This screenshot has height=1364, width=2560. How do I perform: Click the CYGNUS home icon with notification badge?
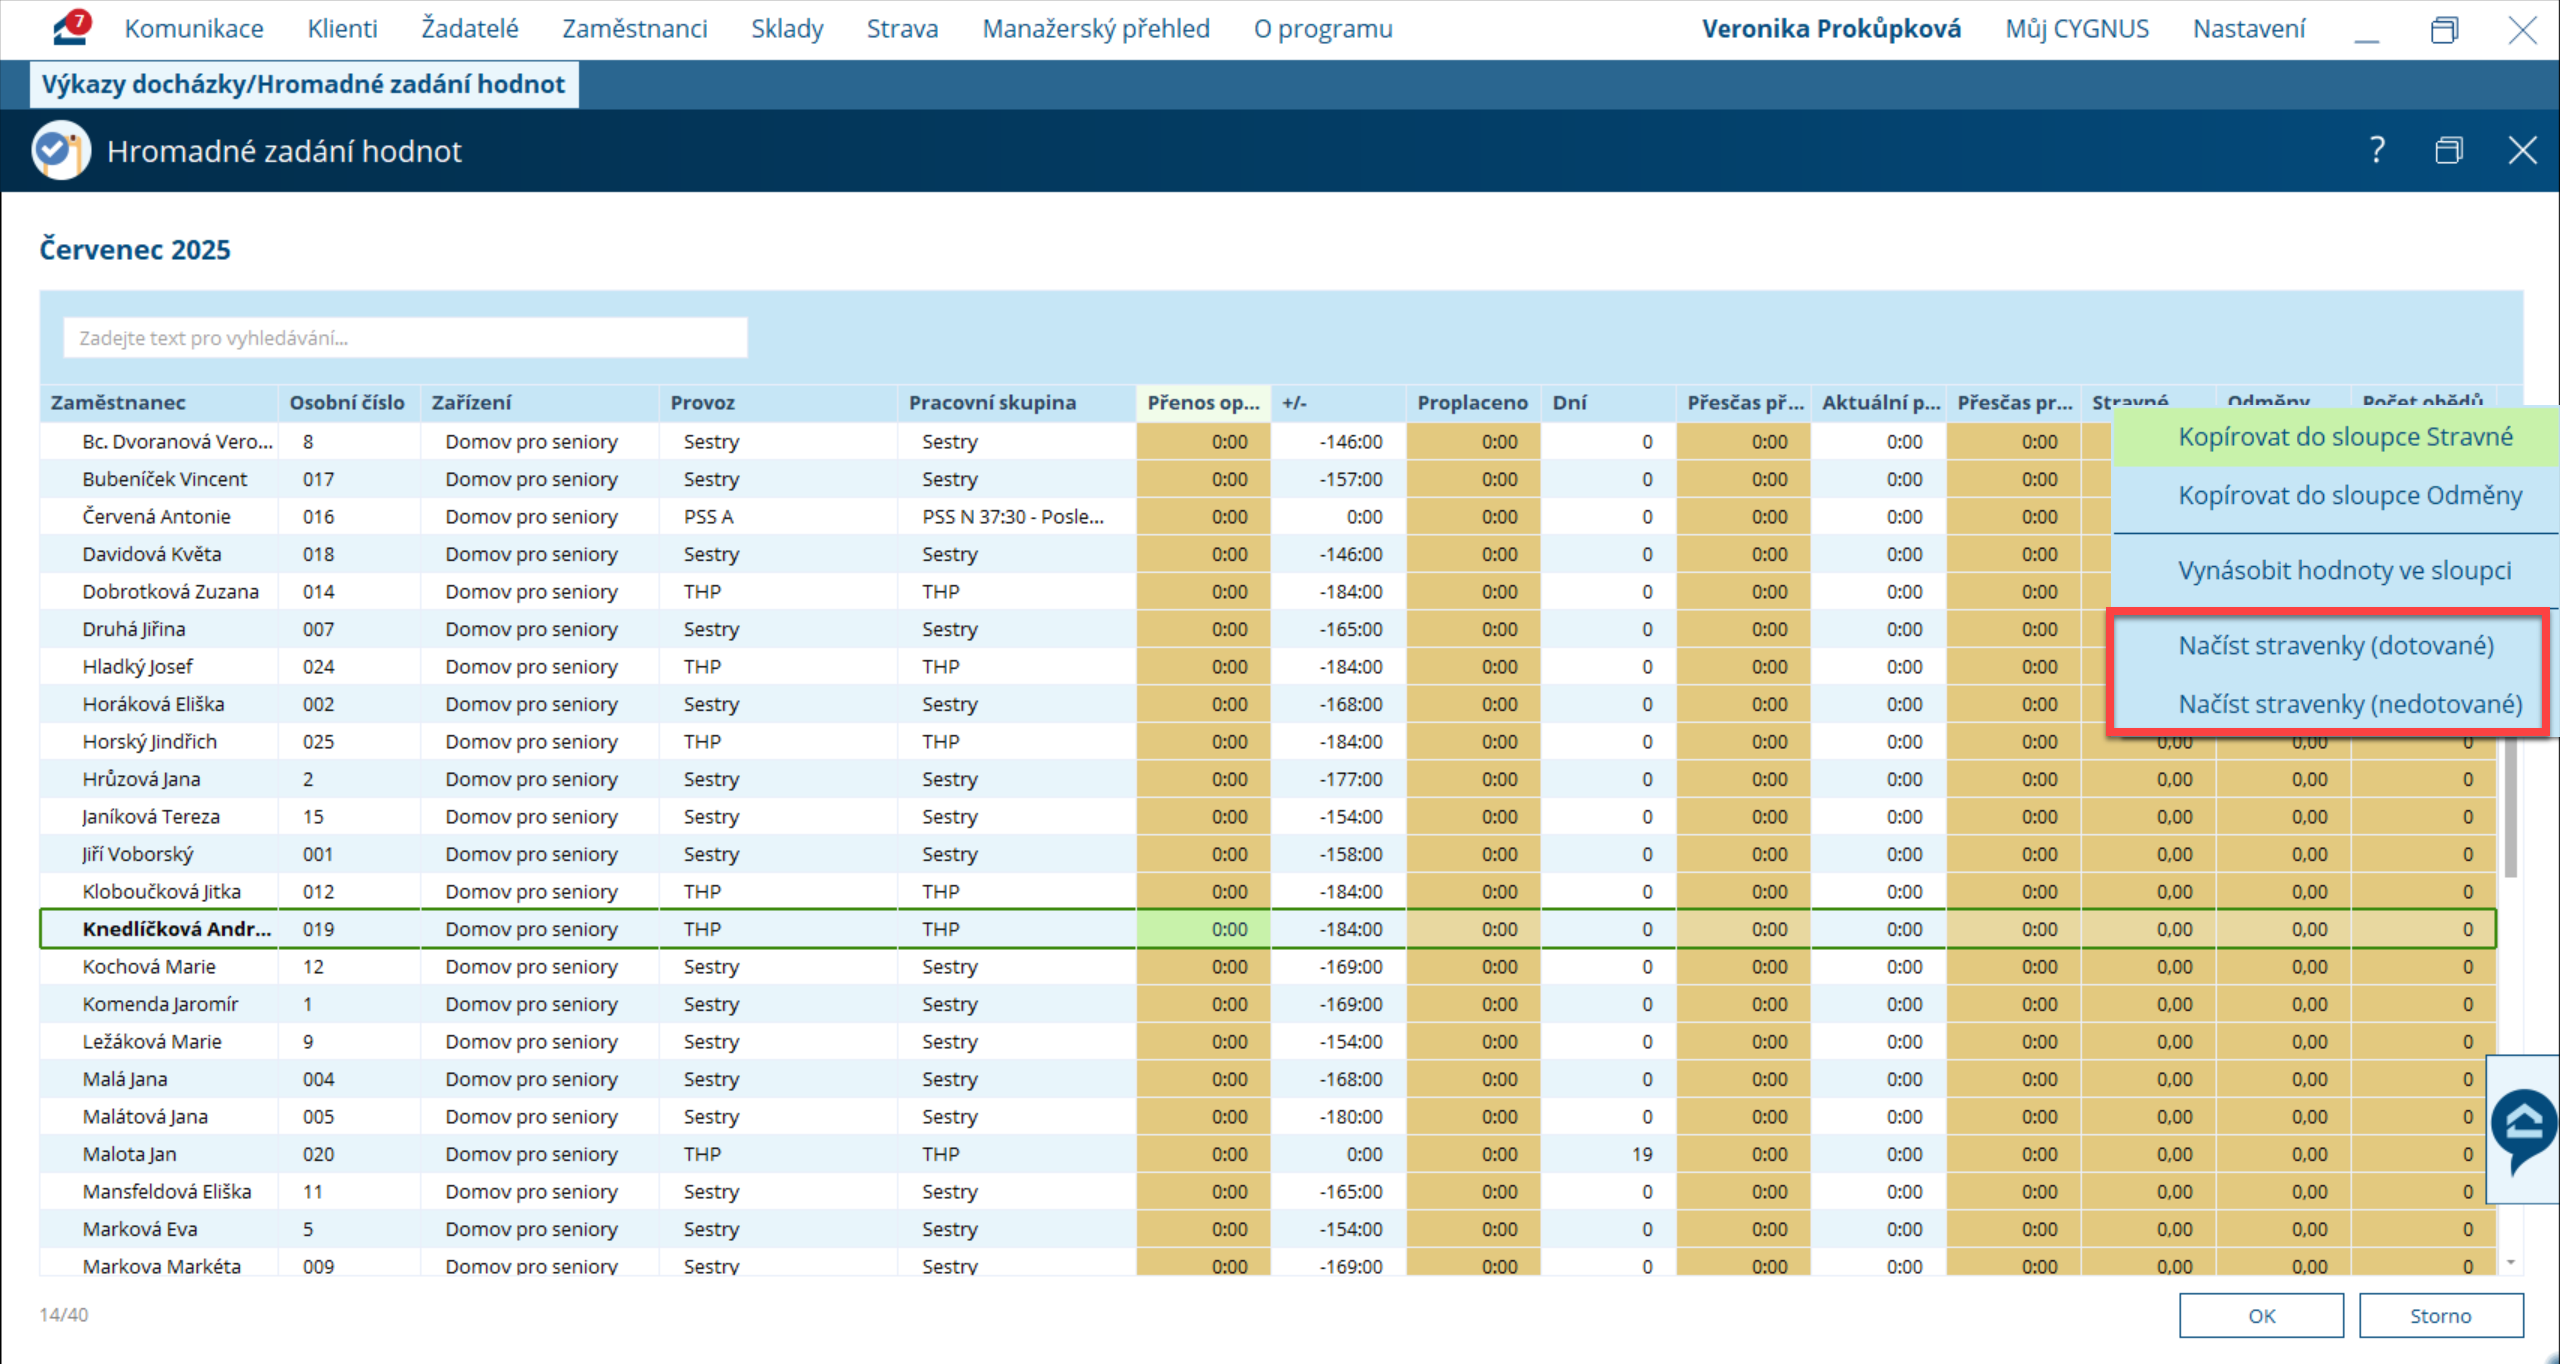[70, 28]
